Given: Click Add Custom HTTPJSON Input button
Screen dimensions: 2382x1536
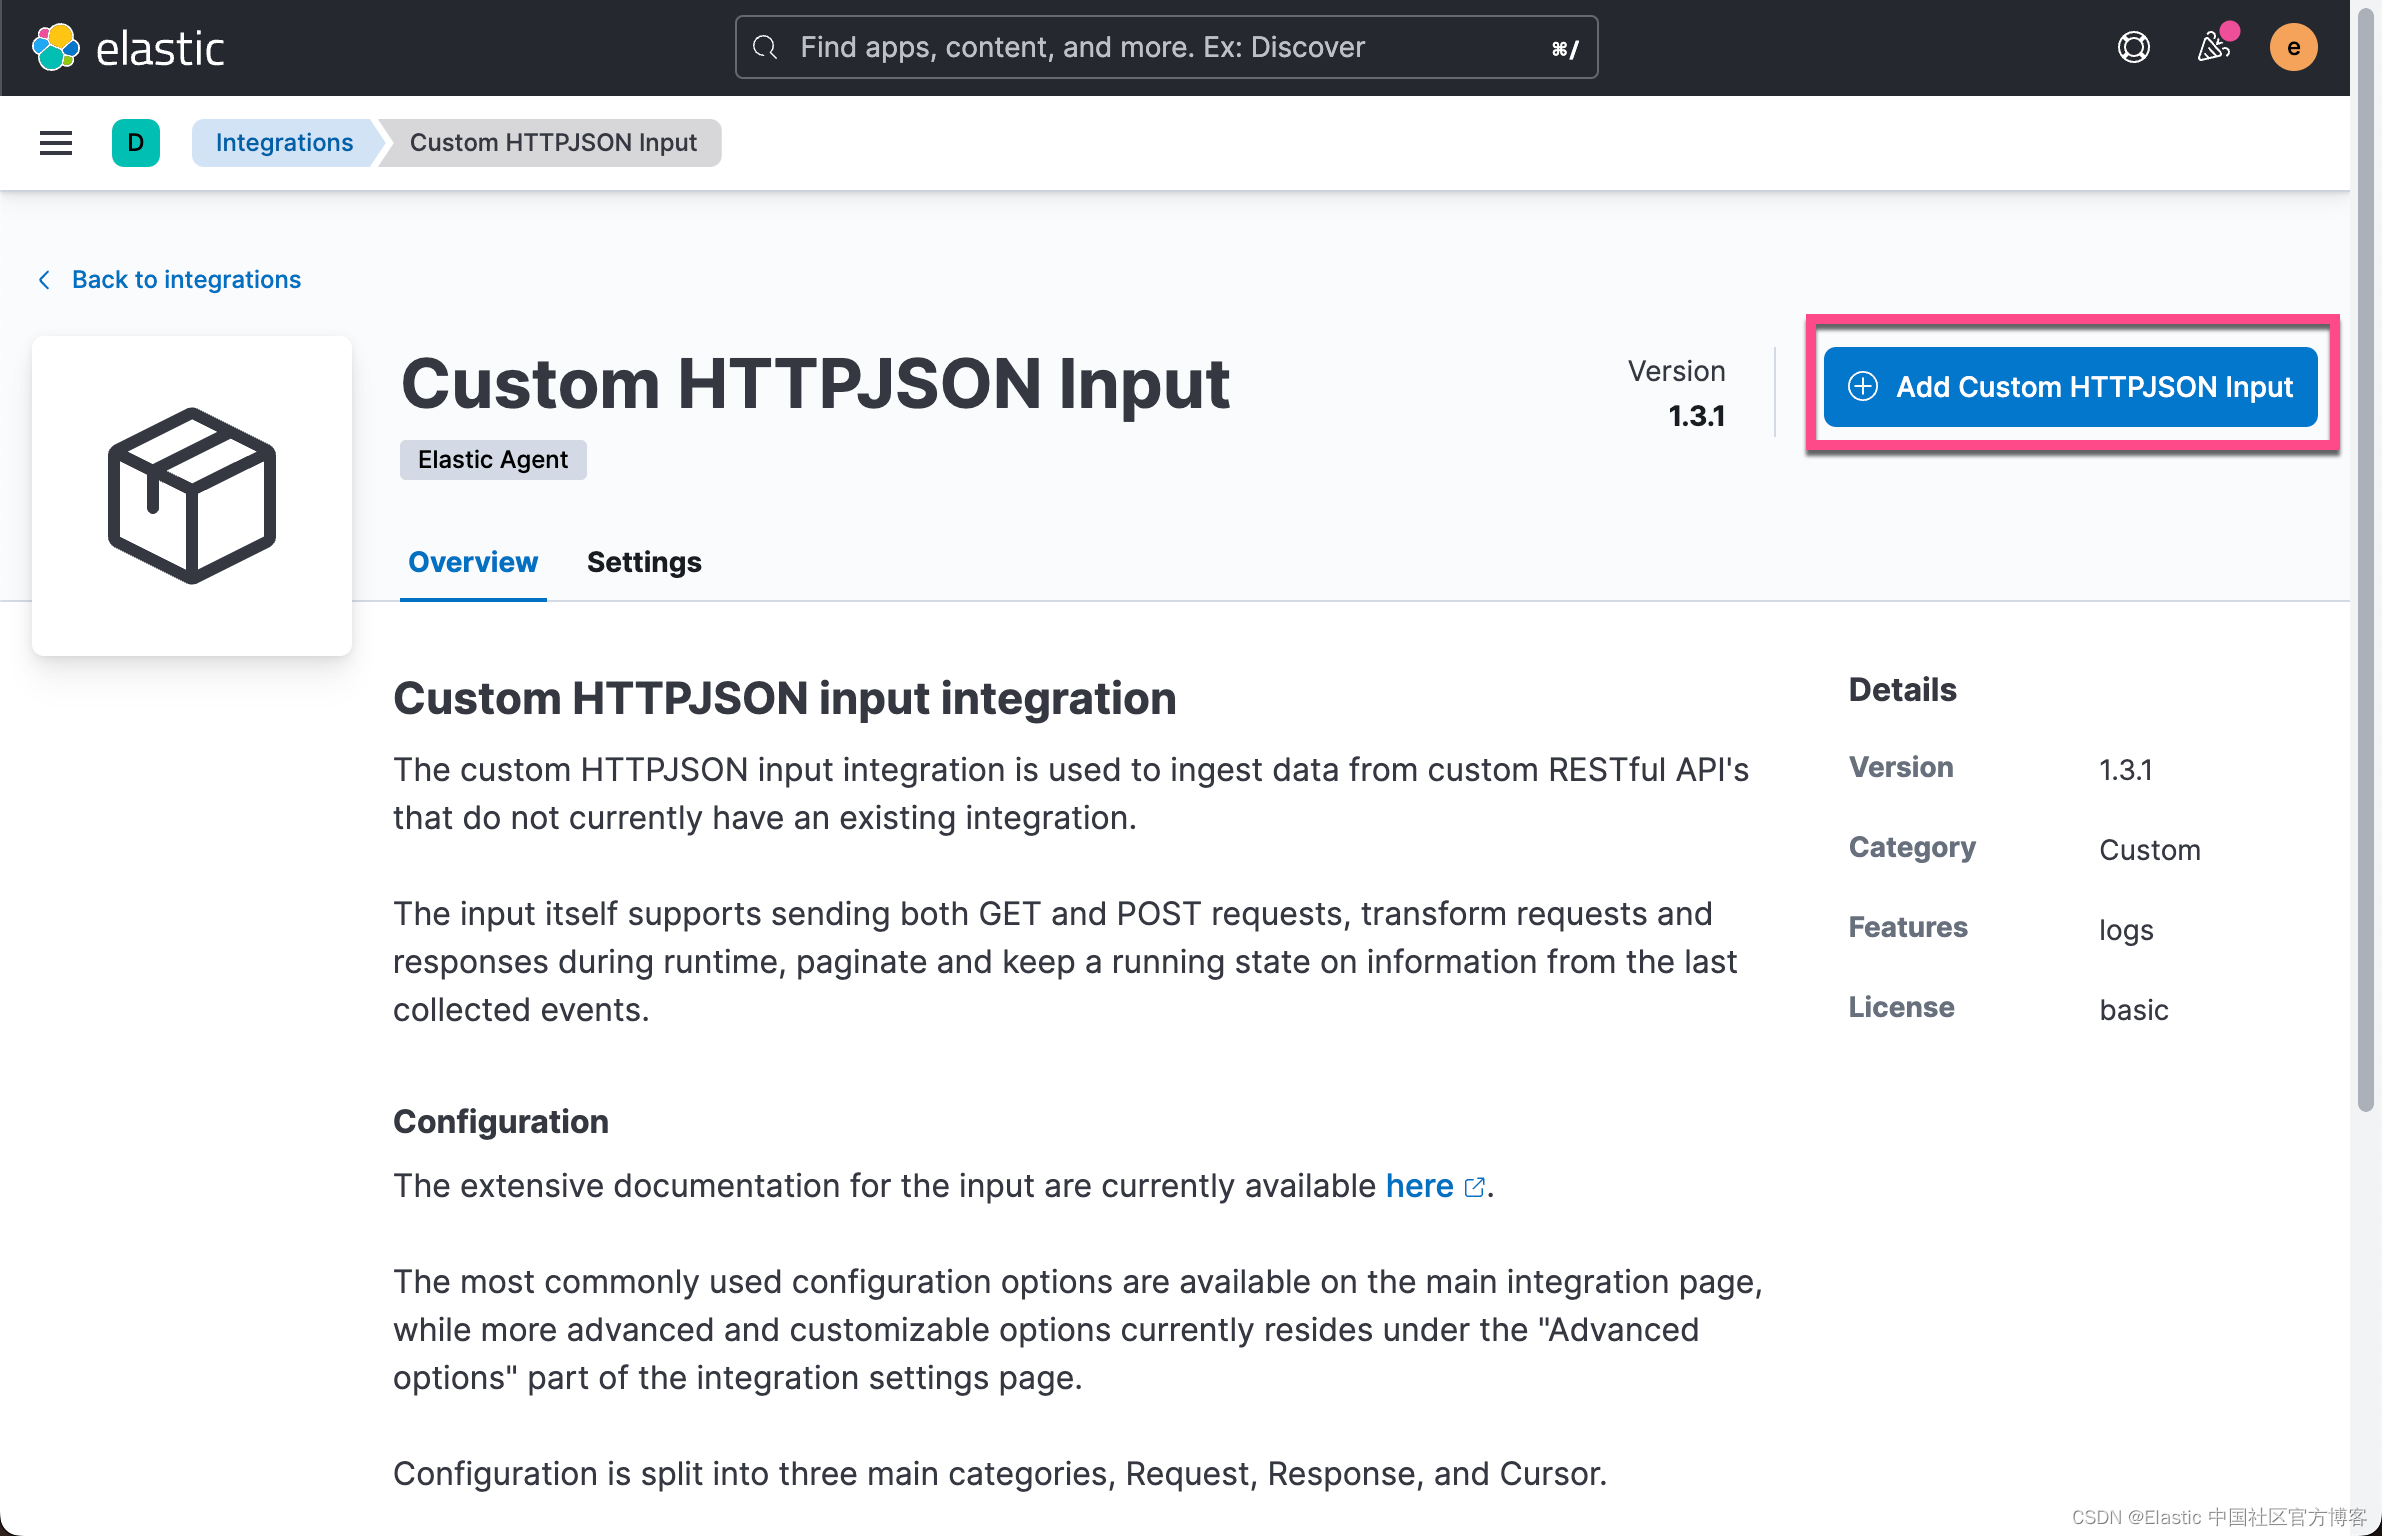Looking at the screenshot, I should [2070, 387].
